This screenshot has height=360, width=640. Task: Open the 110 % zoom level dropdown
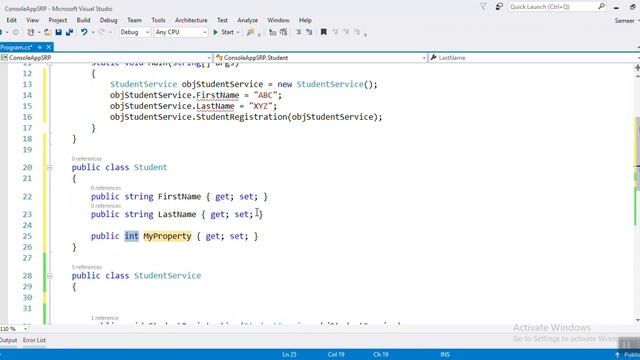point(14,329)
